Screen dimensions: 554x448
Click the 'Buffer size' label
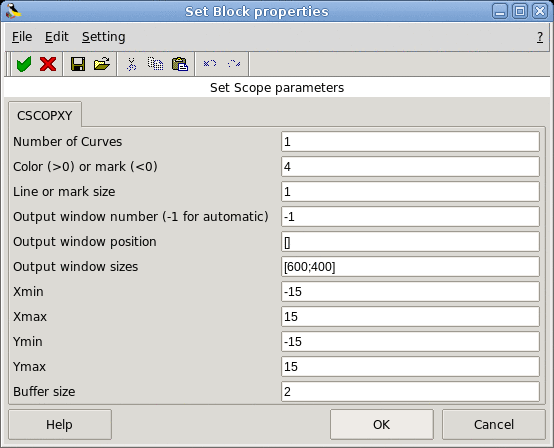pyautogui.click(x=44, y=391)
